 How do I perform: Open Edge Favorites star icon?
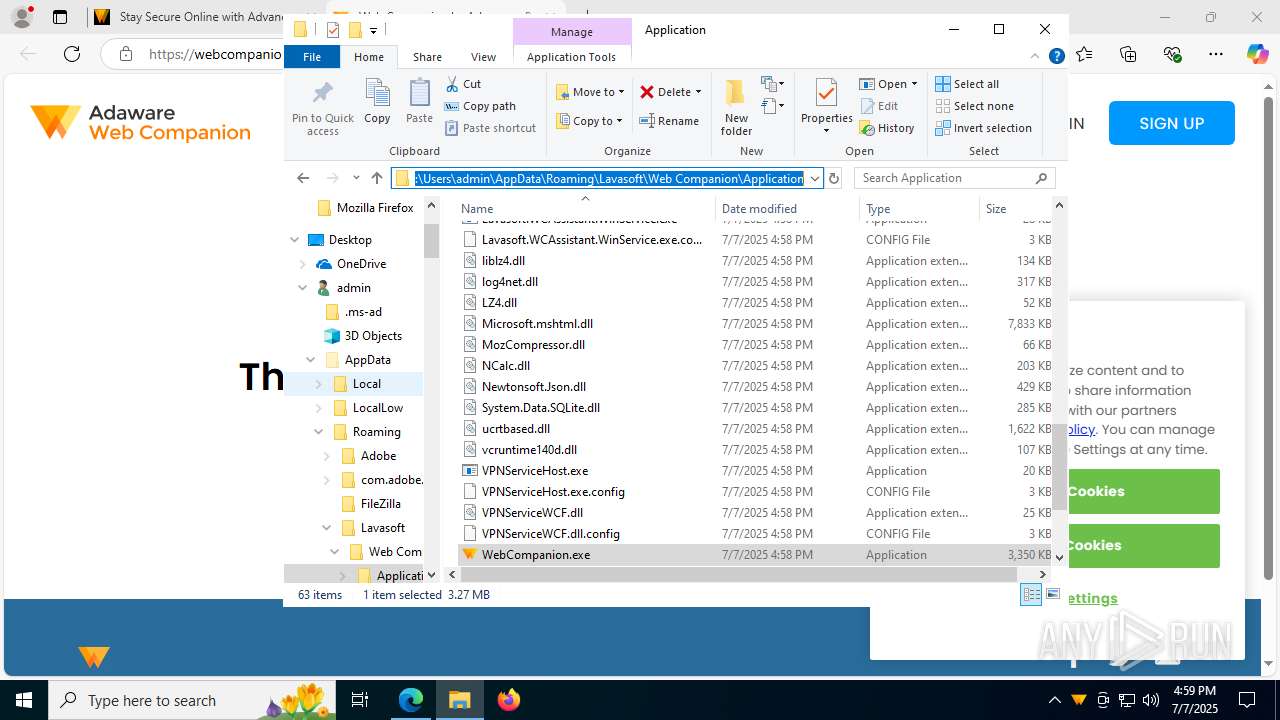(1085, 54)
